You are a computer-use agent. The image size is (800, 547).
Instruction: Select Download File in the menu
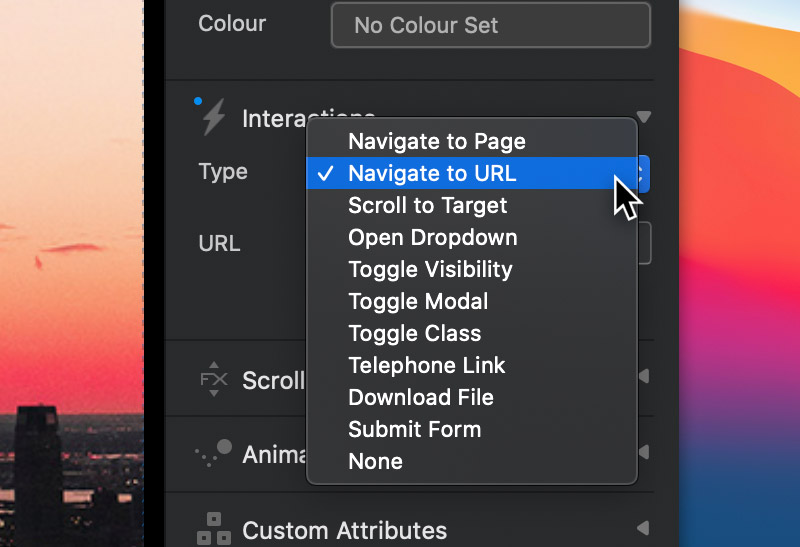point(471,397)
